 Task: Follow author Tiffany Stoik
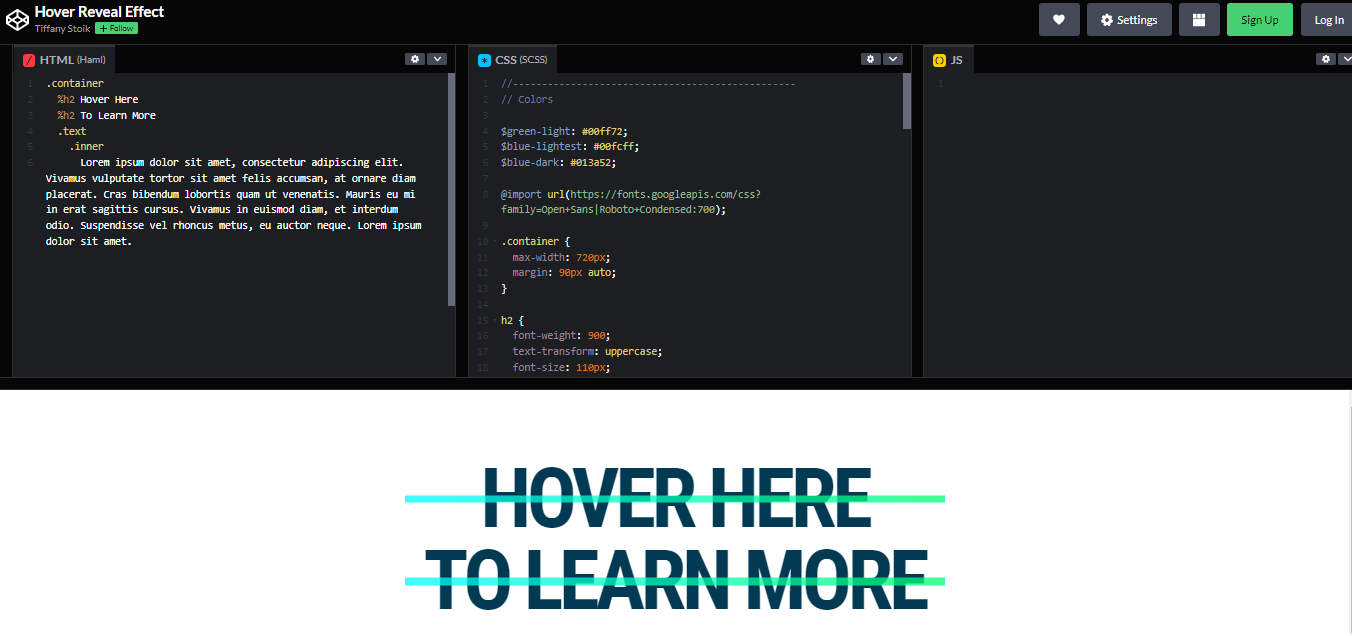coord(116,28)
